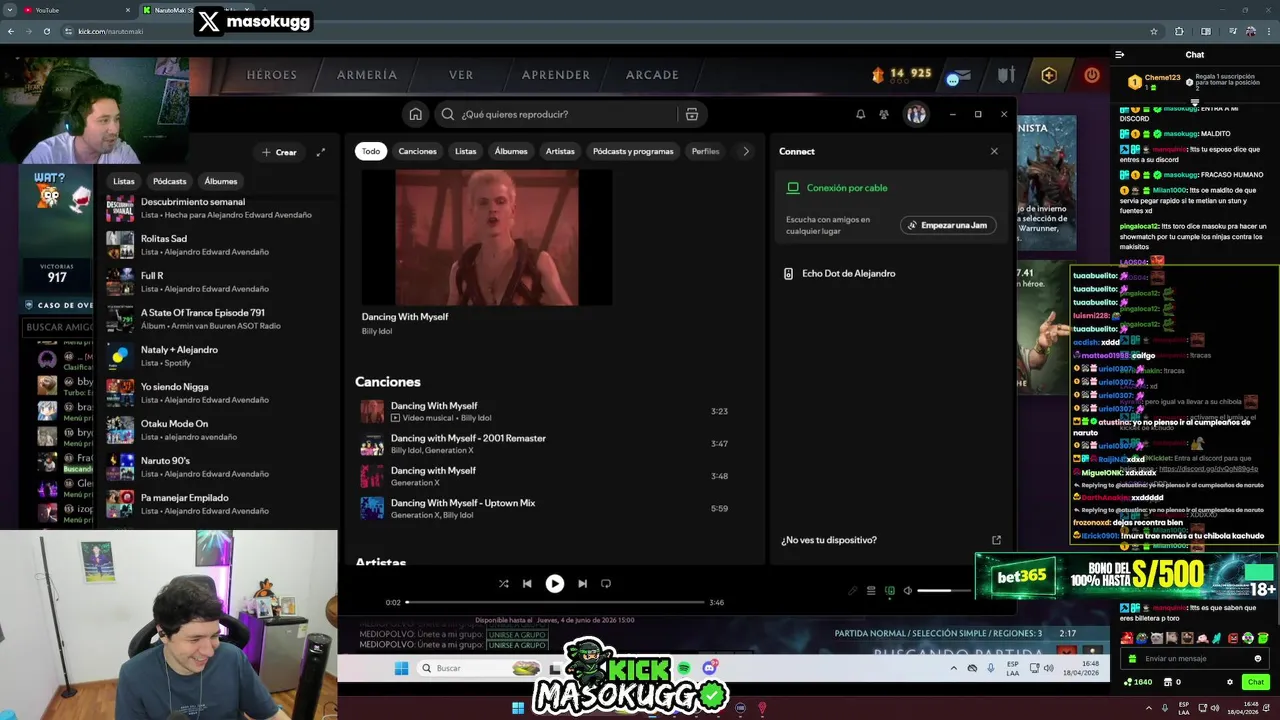The height and width of the screenshot is (720, 1280).
Task: Select the Canciones search filter
Action: (418, 151)
